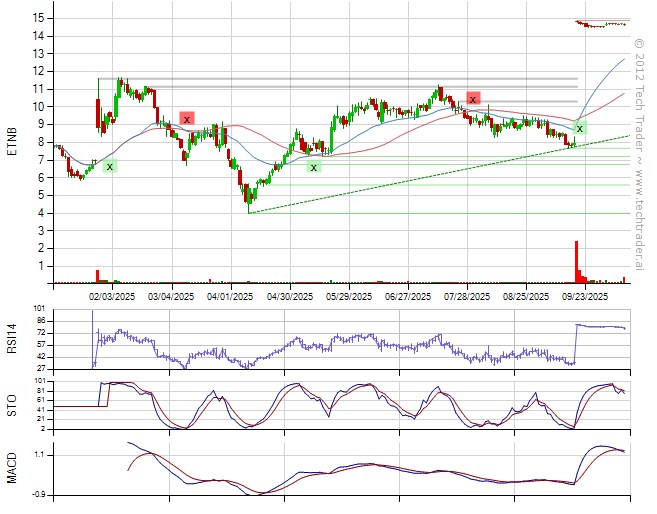The height and width of the screenshot is (514, 657).
Task: Click the tallest red volume spike bar
Action: [576, 261]
